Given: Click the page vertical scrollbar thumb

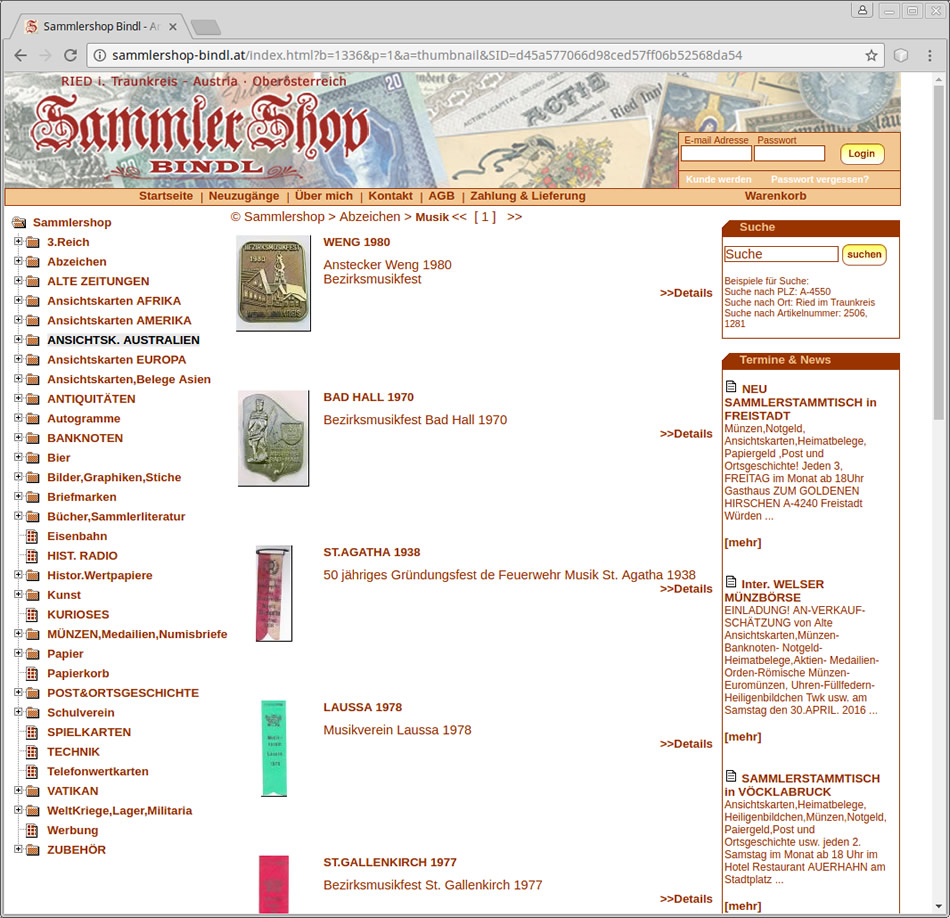Looking at the screenshot, I should (938, 251).
